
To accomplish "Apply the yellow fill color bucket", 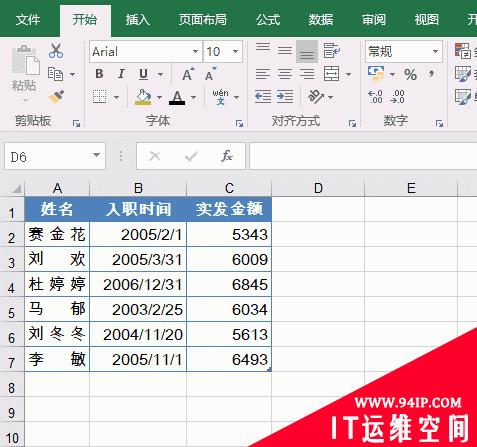I will tap(143, 97).
